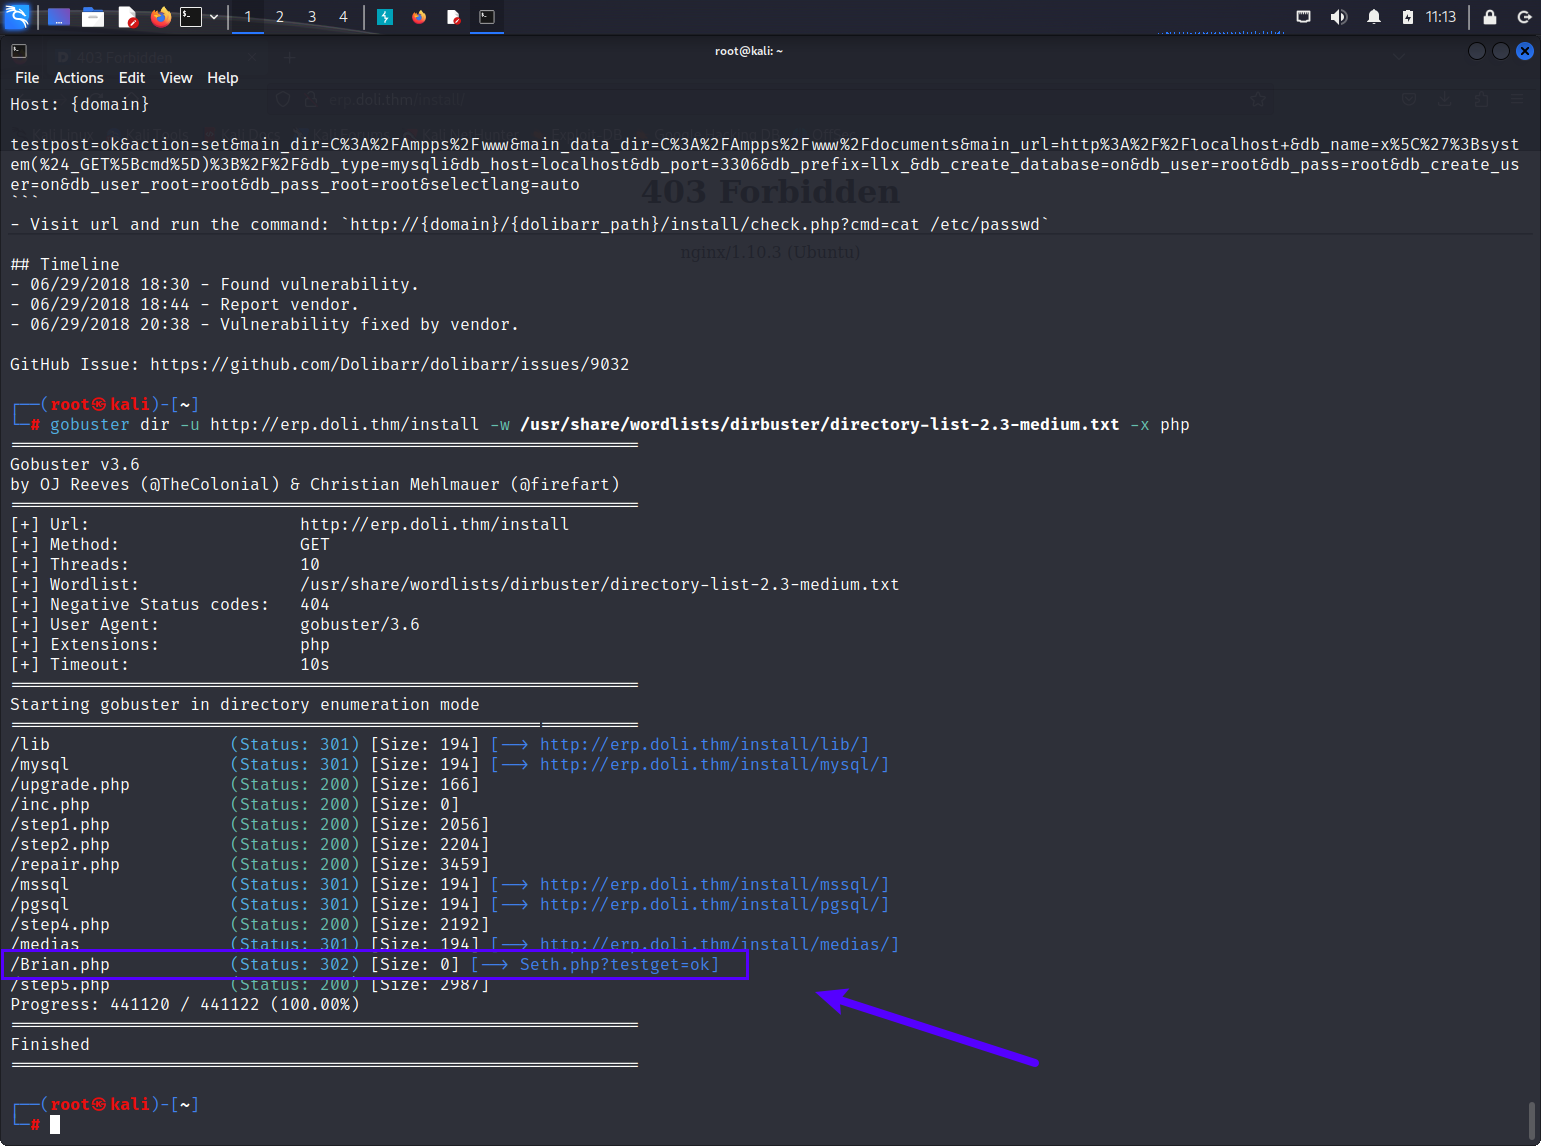Click the check.php?cmd=cat URL in instructions
1541x1146 pixels.
[695, 224]
